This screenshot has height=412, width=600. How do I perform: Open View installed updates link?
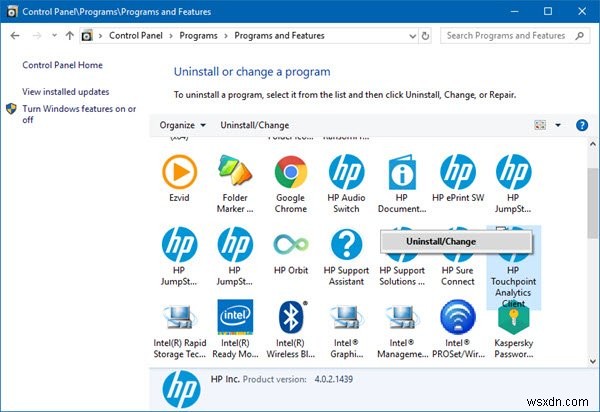pos(65,92)
